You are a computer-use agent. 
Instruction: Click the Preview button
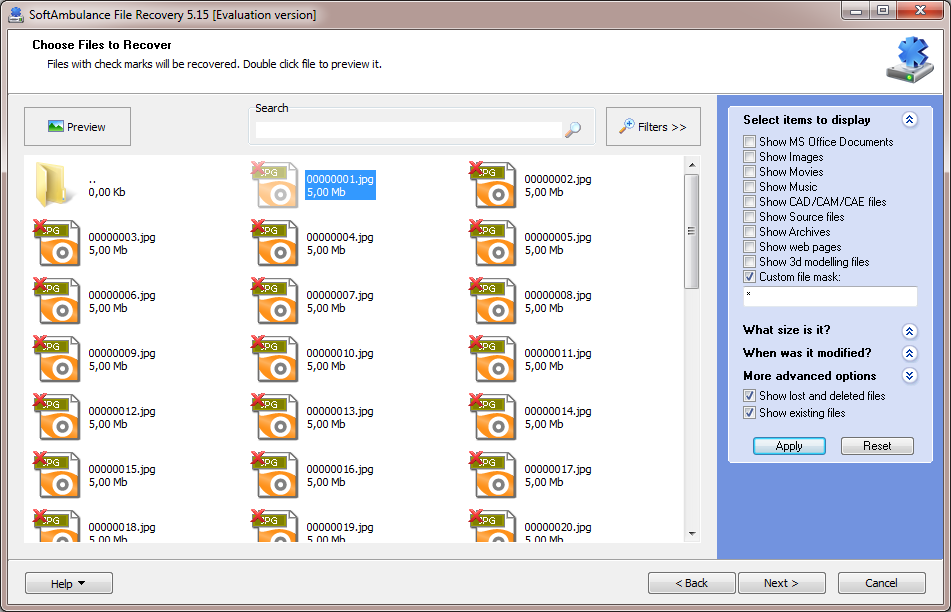[x=77, y=127]
